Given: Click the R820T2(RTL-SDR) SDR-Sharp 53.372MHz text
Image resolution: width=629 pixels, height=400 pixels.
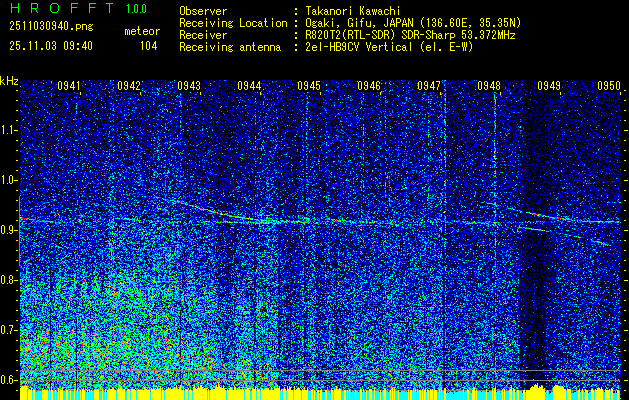Looking at the screenshot, I should (x=410, y=35).
